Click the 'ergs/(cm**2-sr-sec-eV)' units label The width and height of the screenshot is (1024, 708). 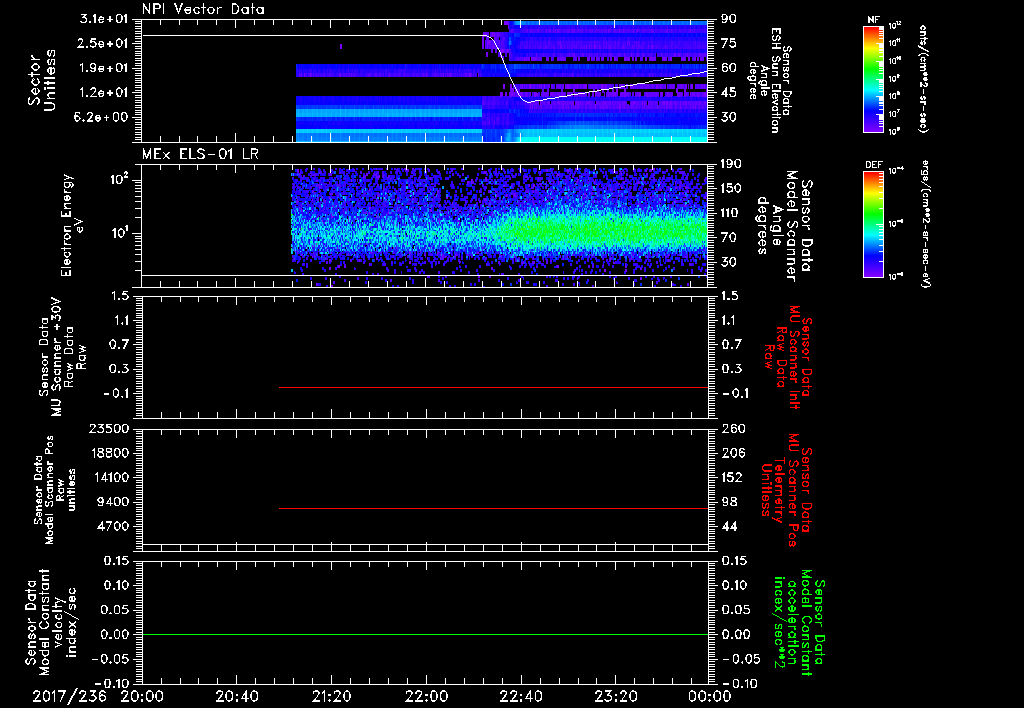coord(925,223)
